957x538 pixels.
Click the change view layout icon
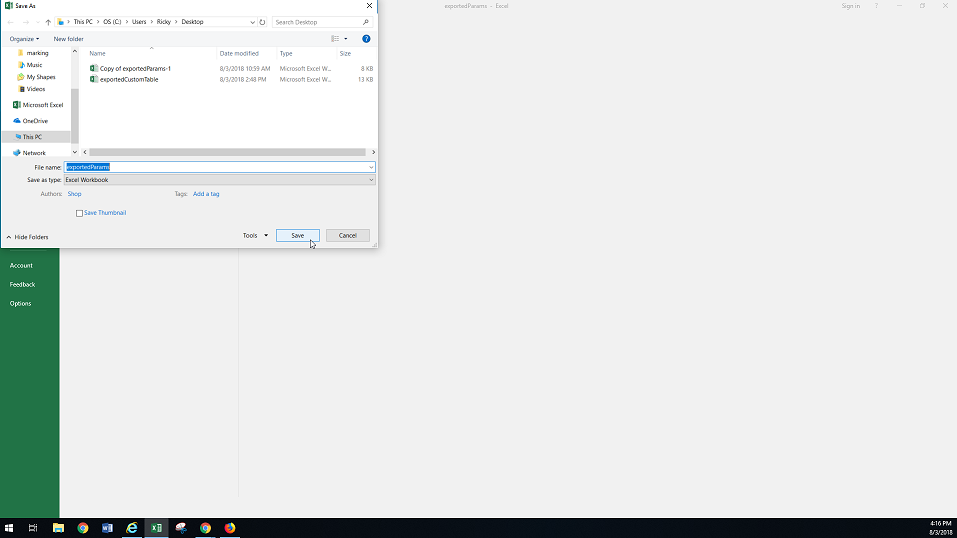[x=336, y=39]
